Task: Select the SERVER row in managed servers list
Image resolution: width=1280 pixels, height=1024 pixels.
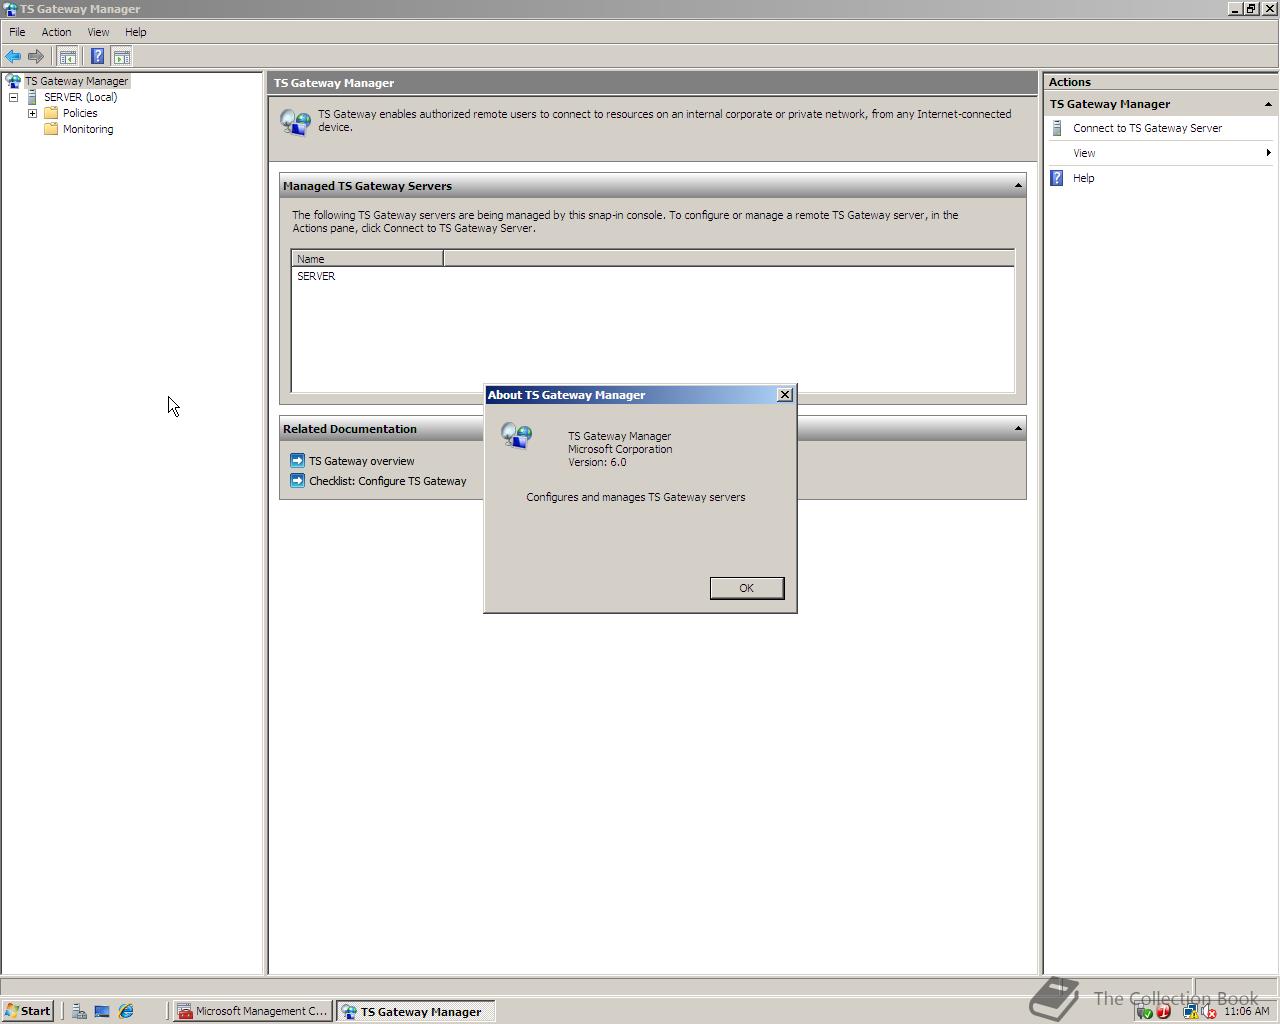Action: [x=316, y=276]
